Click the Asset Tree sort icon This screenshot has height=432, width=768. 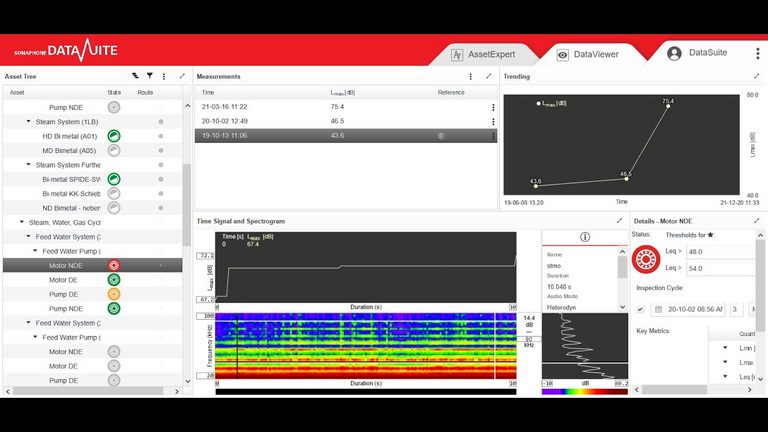(x=135, y=76)
